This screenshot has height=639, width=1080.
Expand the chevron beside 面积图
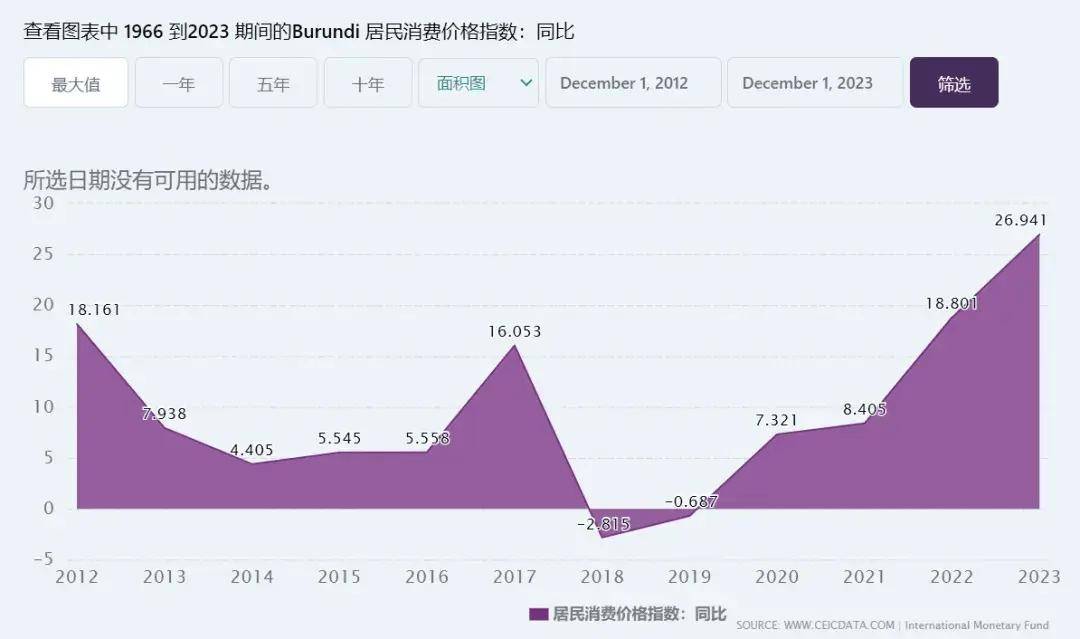point(524,83)
